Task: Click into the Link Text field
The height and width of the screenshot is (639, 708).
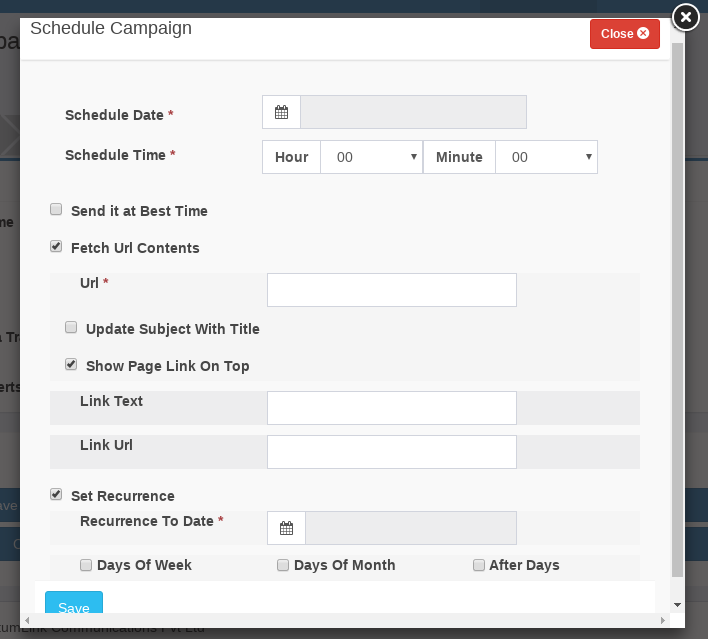Action: click(391, 408)
